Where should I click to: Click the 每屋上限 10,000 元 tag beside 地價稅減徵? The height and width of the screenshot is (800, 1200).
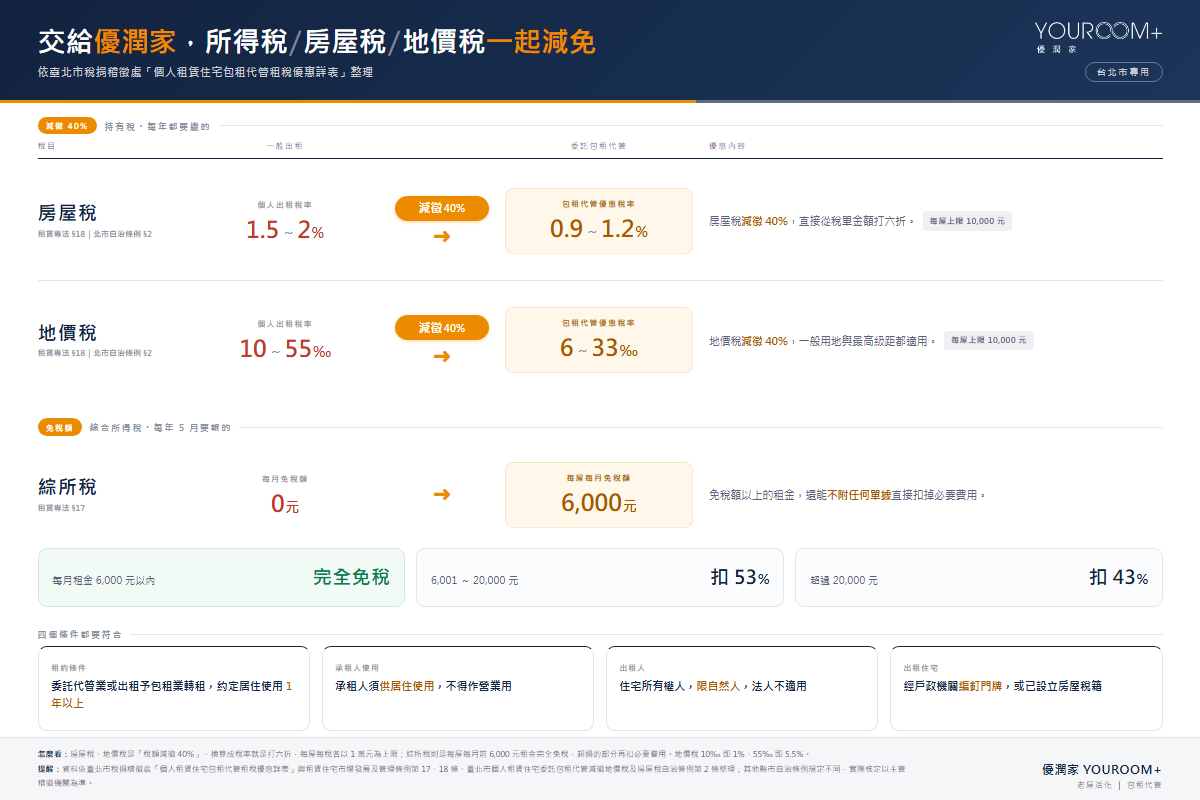tap(988, 340)
